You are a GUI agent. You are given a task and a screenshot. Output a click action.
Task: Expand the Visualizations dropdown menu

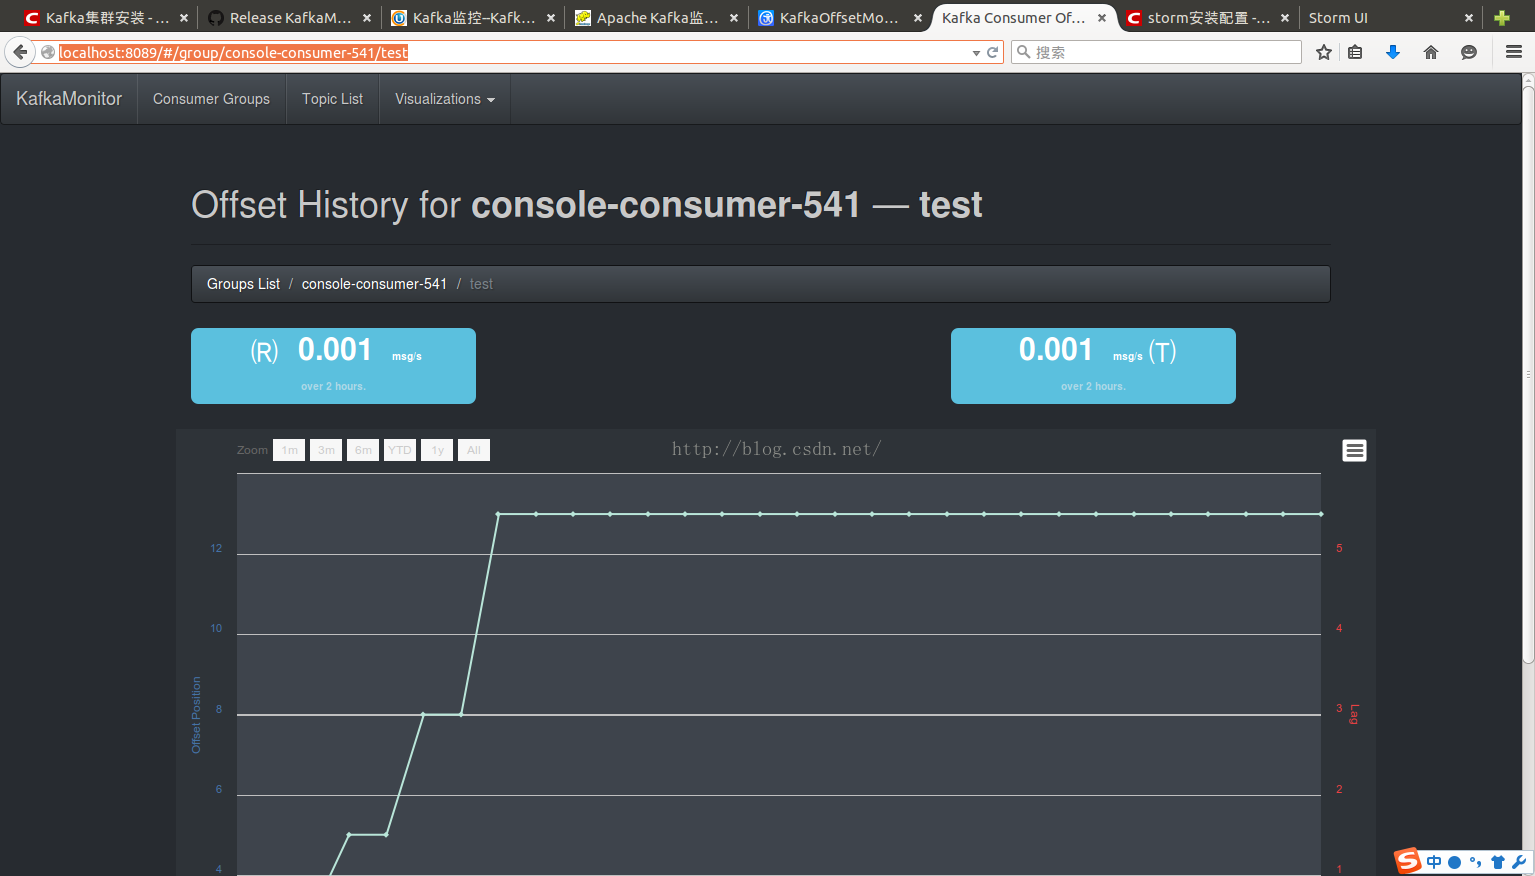click(445, 99)
